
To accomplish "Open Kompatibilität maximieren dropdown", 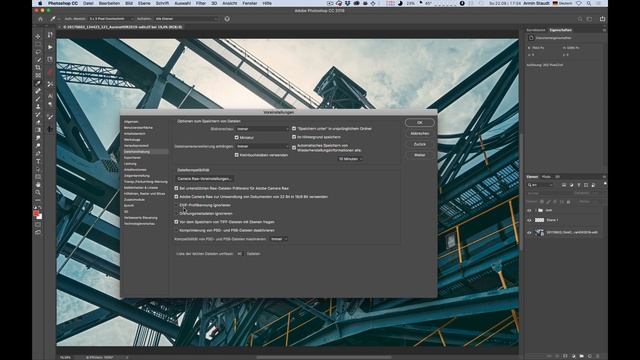I will 278,239.
